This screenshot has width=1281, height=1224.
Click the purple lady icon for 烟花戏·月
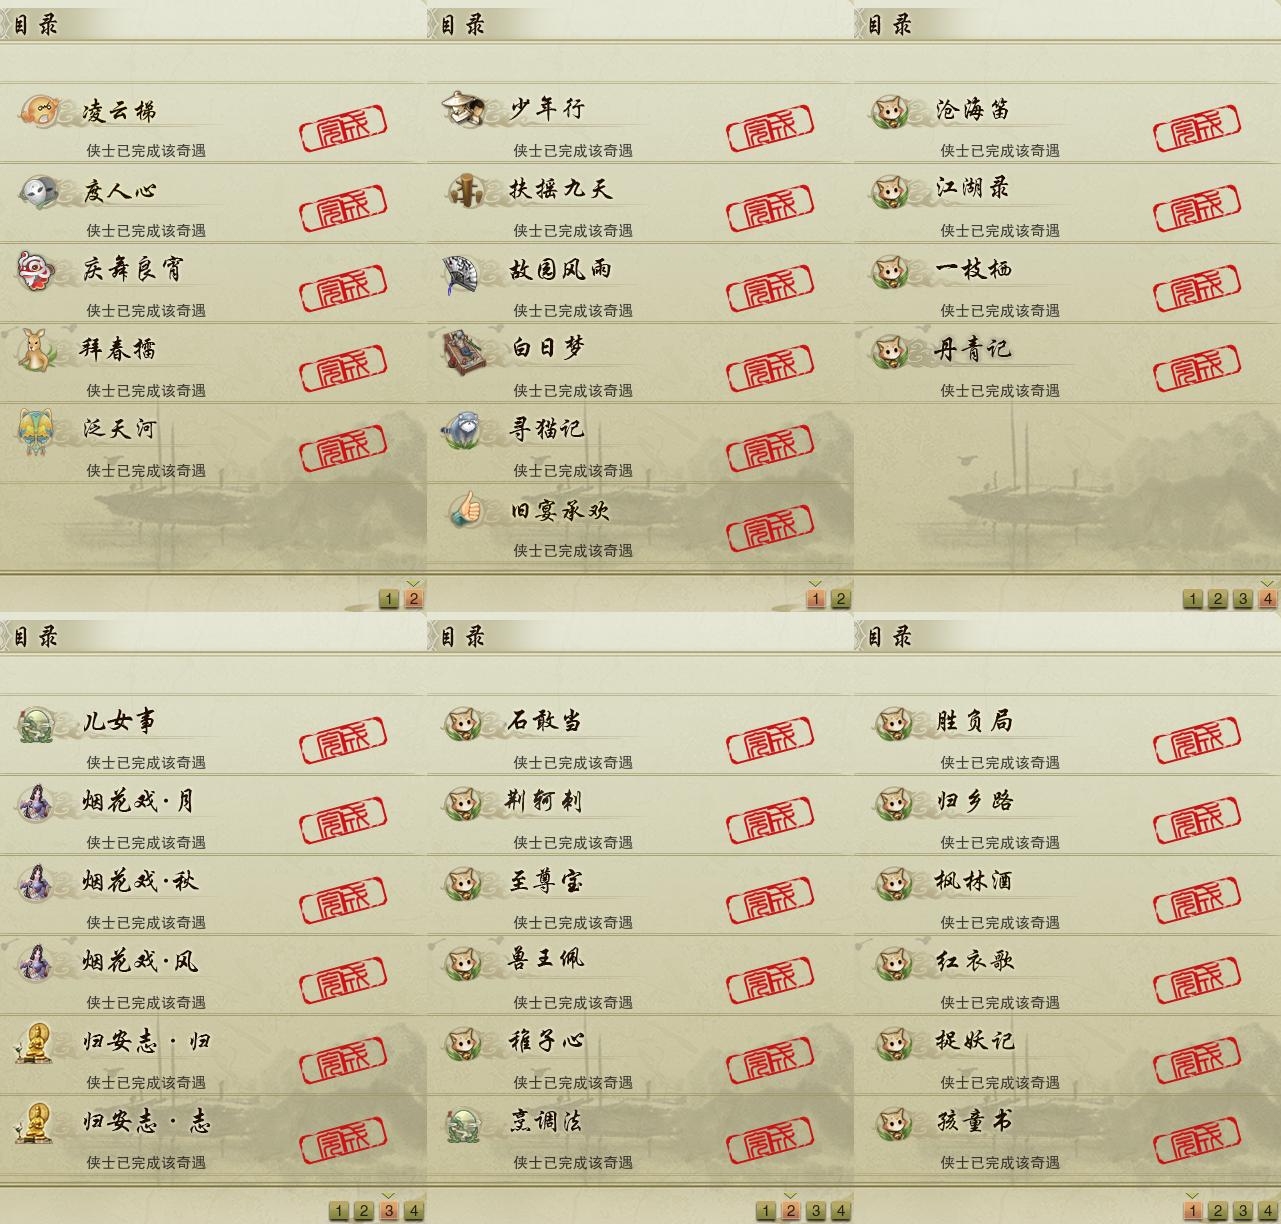pos(37,802)
